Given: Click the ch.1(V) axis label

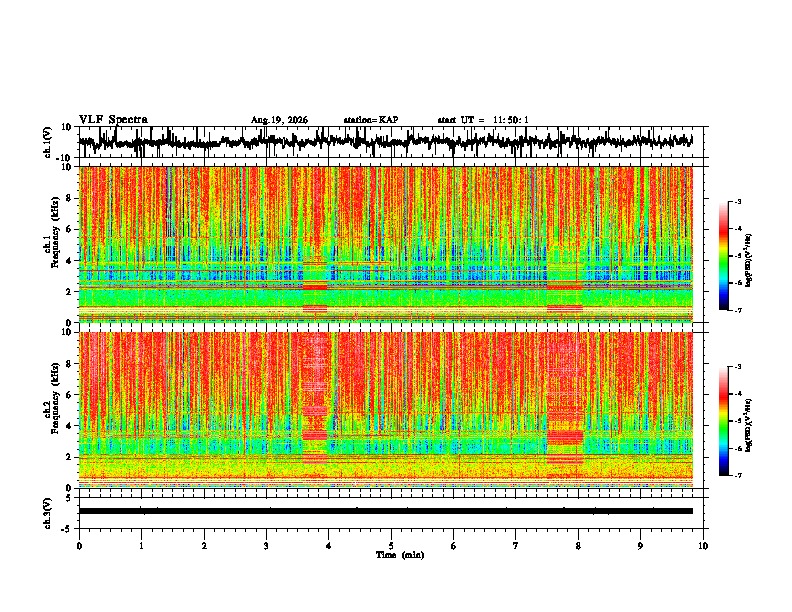Looking at the screenshot, I should pyautogui.click(x=48, y=142).
